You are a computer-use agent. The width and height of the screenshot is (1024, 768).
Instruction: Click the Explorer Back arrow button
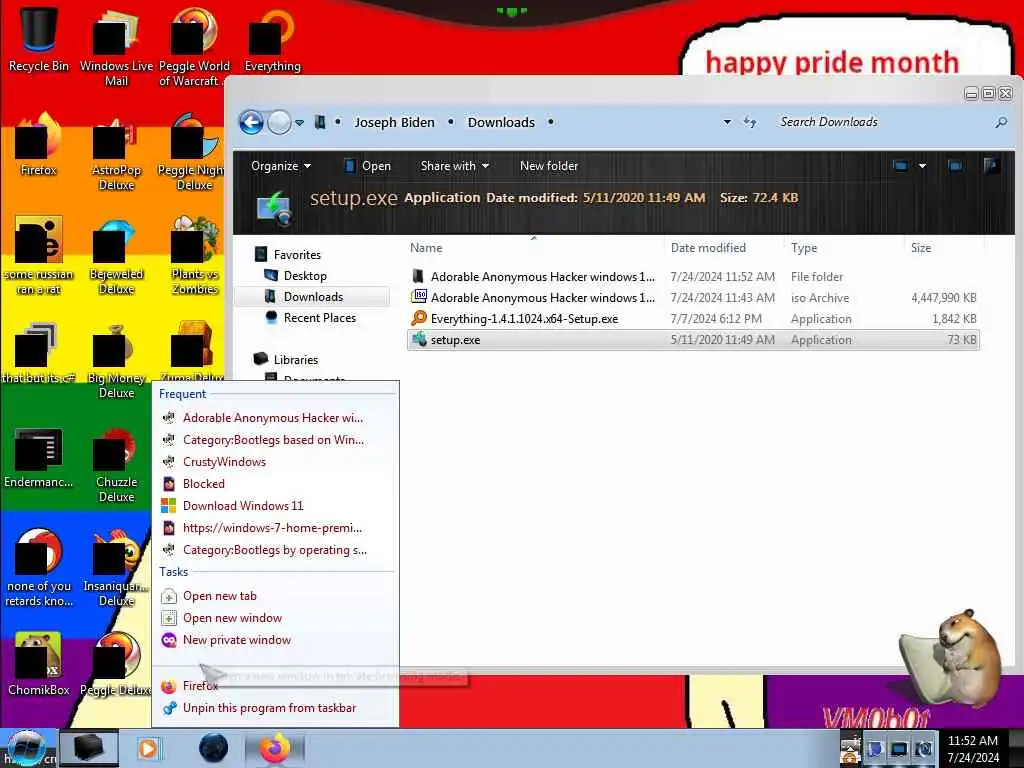pyautogui.click(x=251, y=122)
